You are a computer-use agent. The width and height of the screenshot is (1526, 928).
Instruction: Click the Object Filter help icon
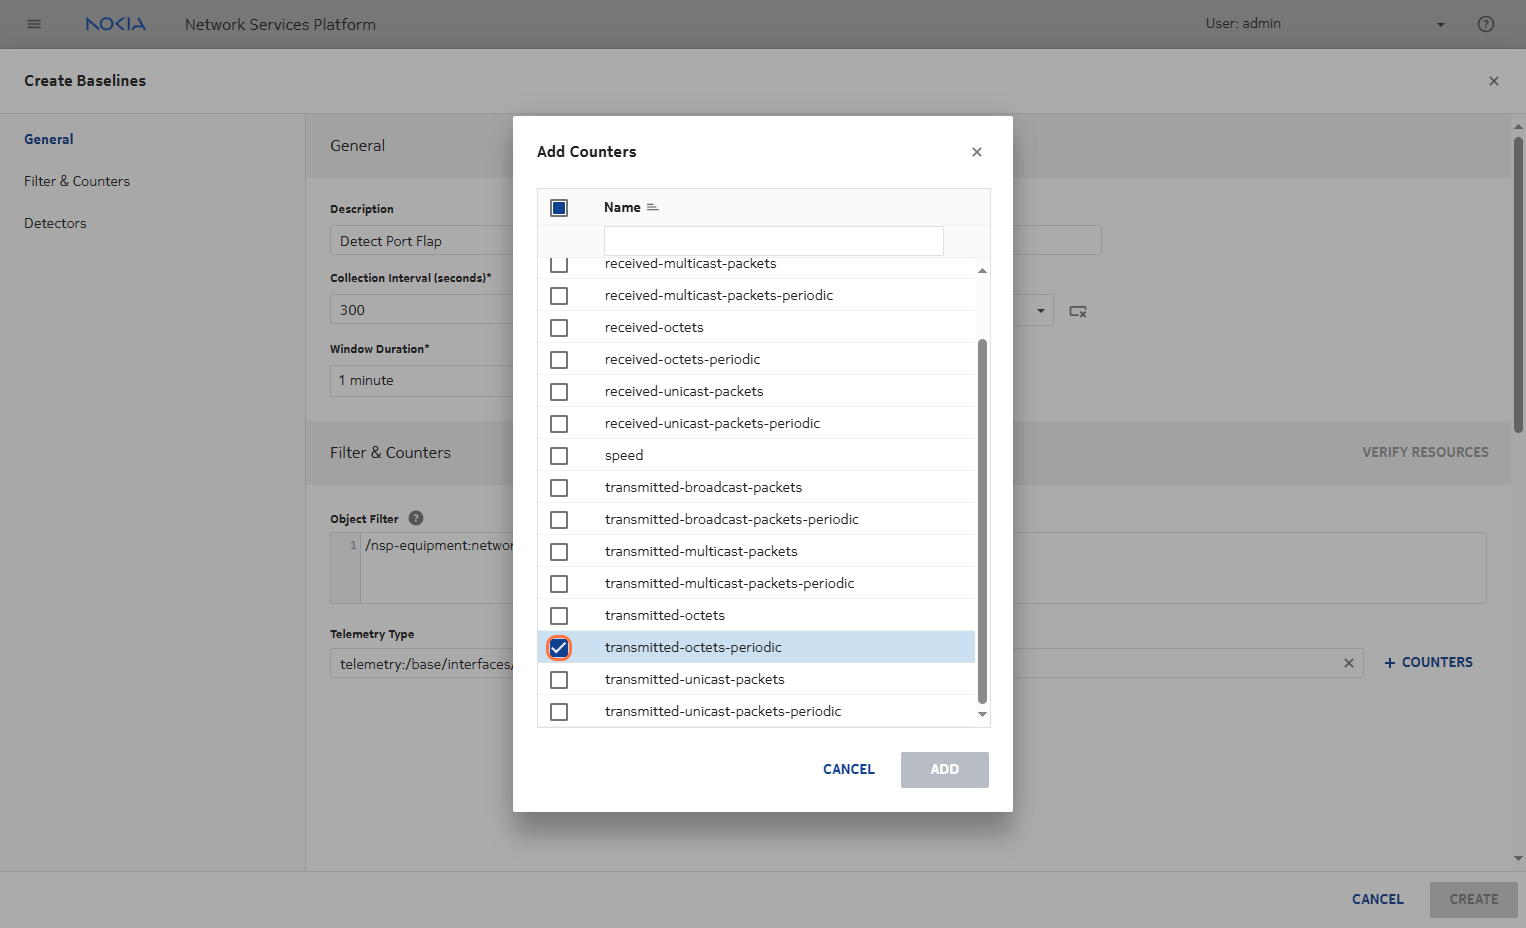point(416,518)
